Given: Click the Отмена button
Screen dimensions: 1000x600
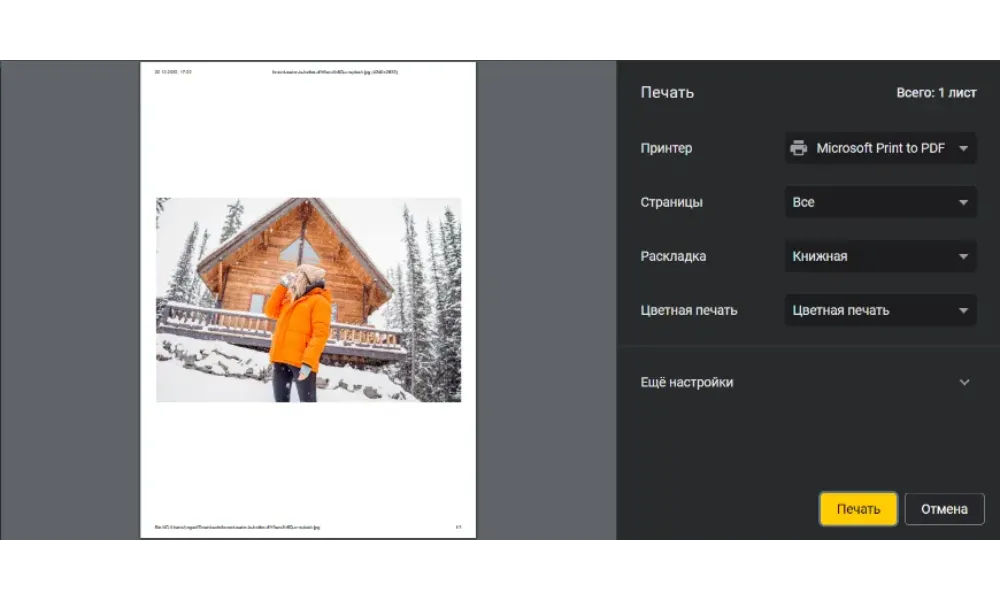Looking at the screenshot, I should 944,509.
